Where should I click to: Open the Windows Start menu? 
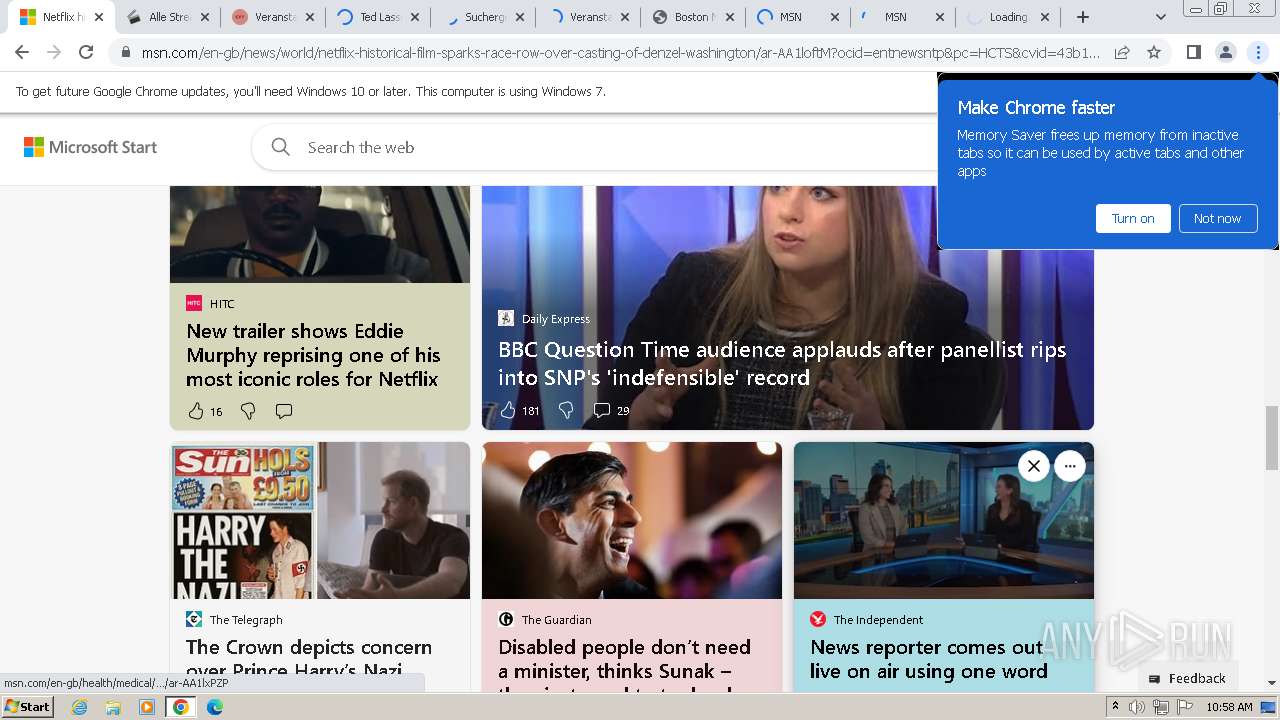(28, 706)
